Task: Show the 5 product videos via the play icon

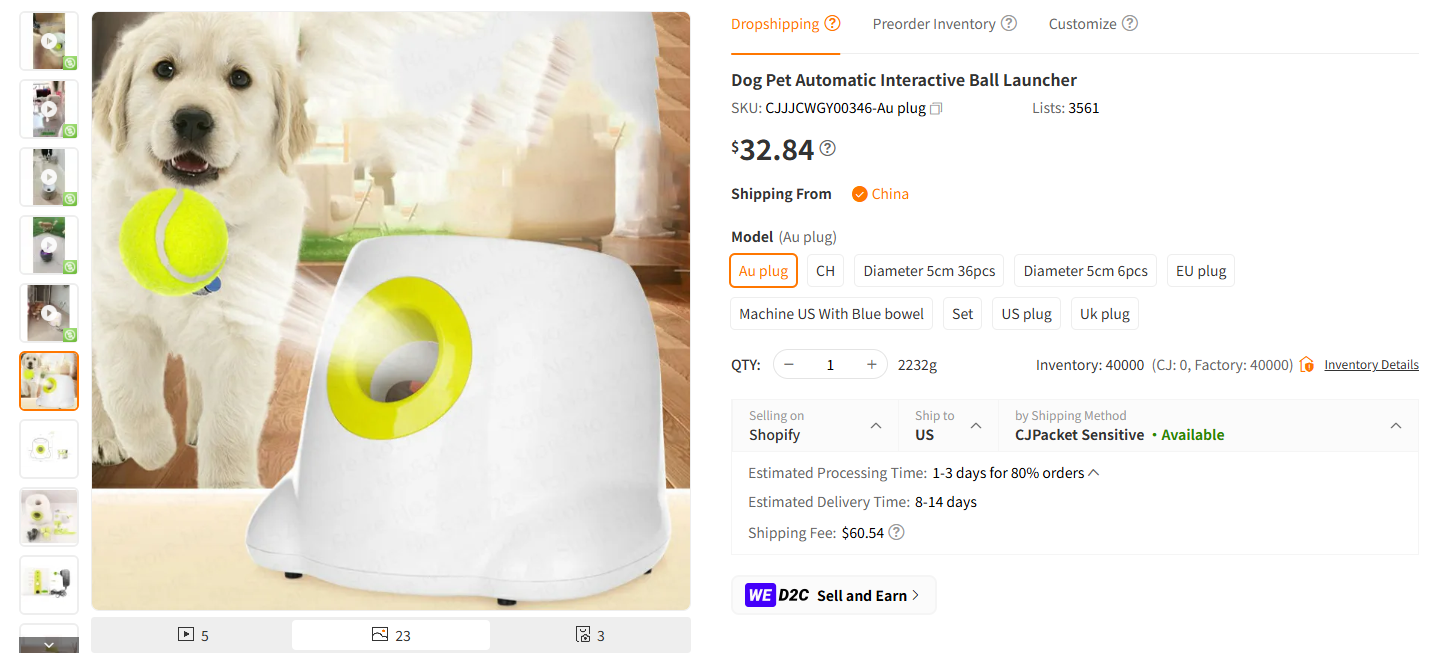Action: click(186, 634)
